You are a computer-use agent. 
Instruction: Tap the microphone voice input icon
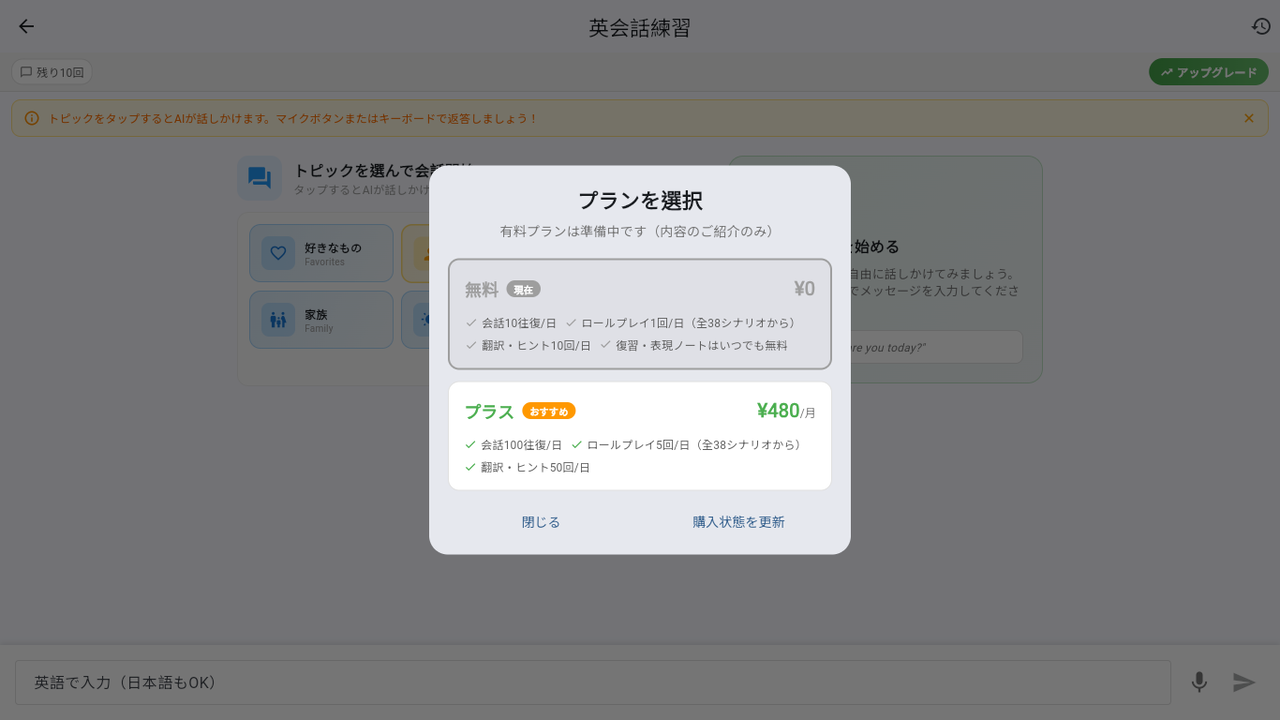1199,682
